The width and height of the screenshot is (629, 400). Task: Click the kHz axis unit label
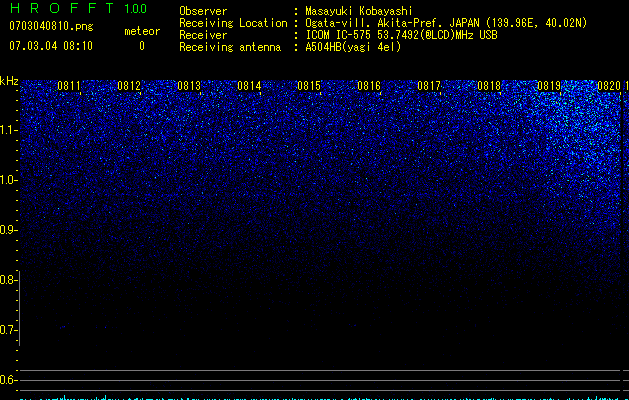click(9, 81)
